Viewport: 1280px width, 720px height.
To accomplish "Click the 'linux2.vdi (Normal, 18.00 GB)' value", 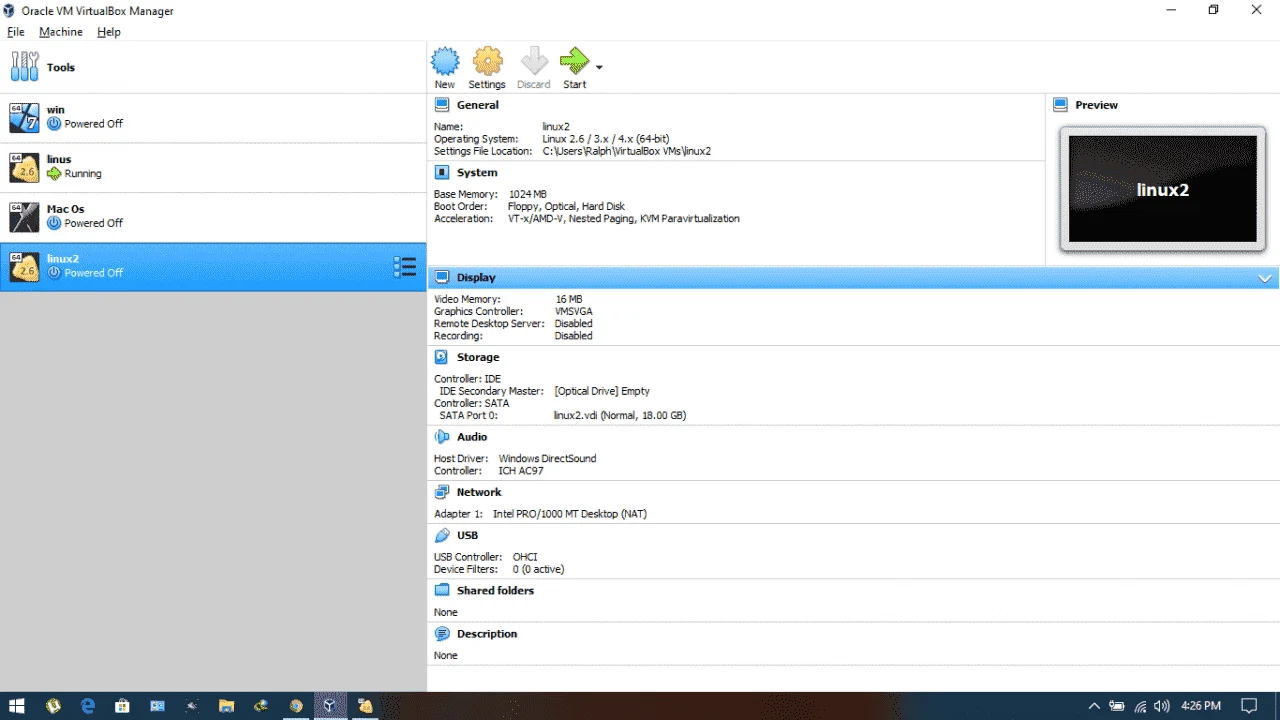I will point(620,415).
